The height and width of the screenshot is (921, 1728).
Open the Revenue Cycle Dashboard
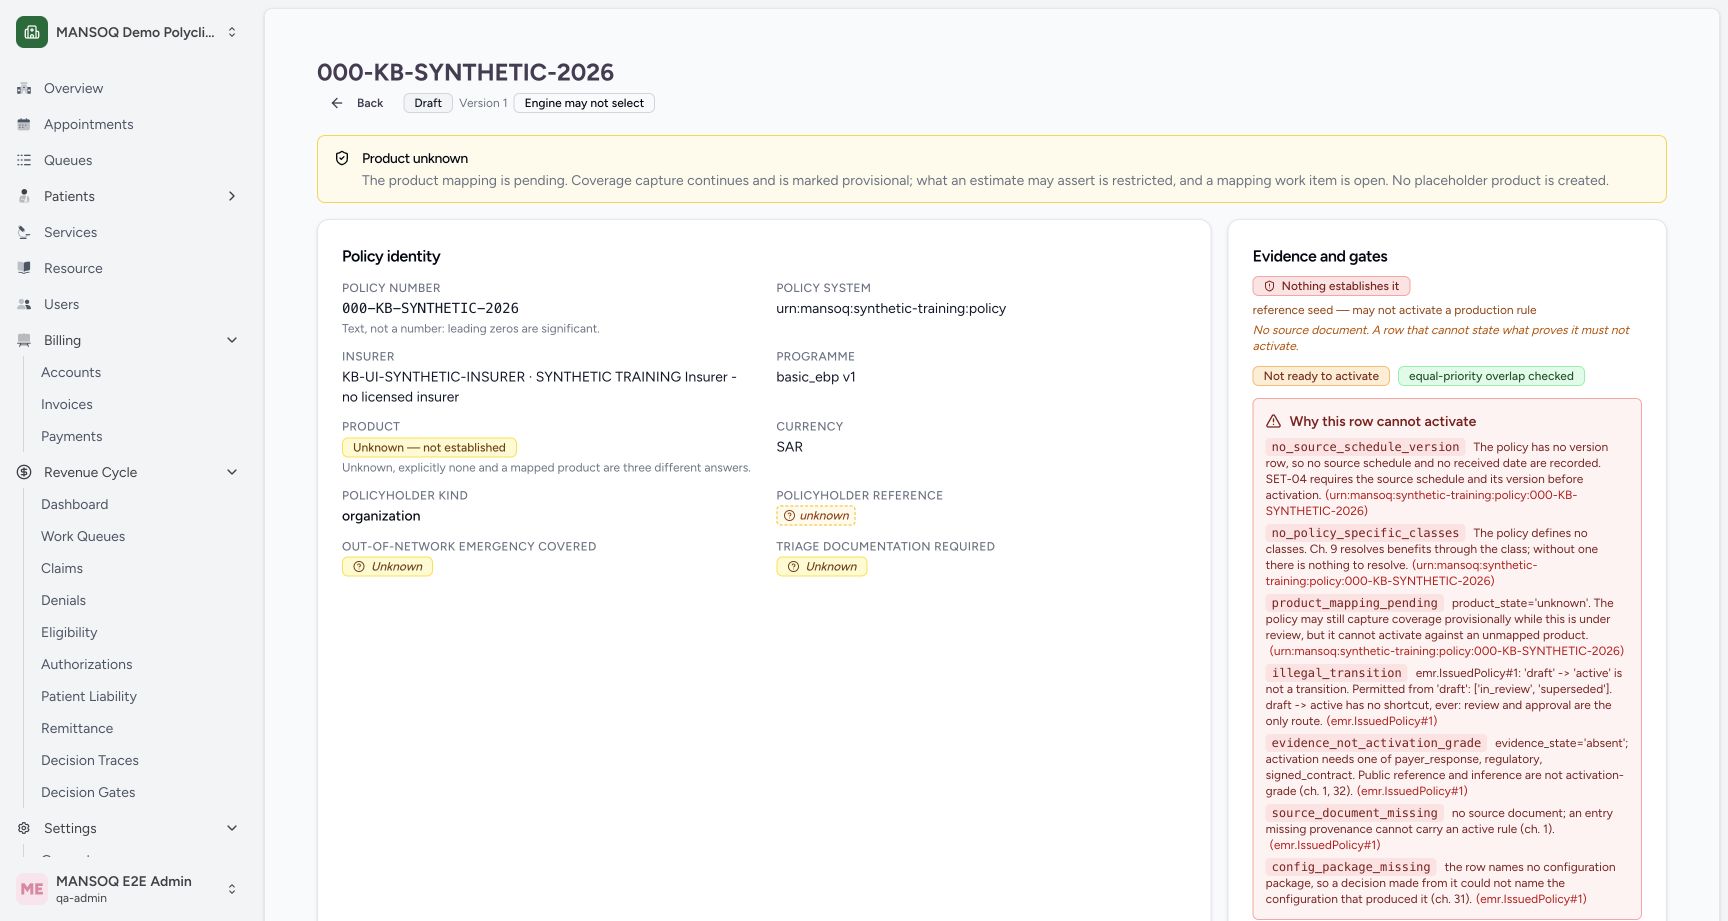tap(75, 504)
